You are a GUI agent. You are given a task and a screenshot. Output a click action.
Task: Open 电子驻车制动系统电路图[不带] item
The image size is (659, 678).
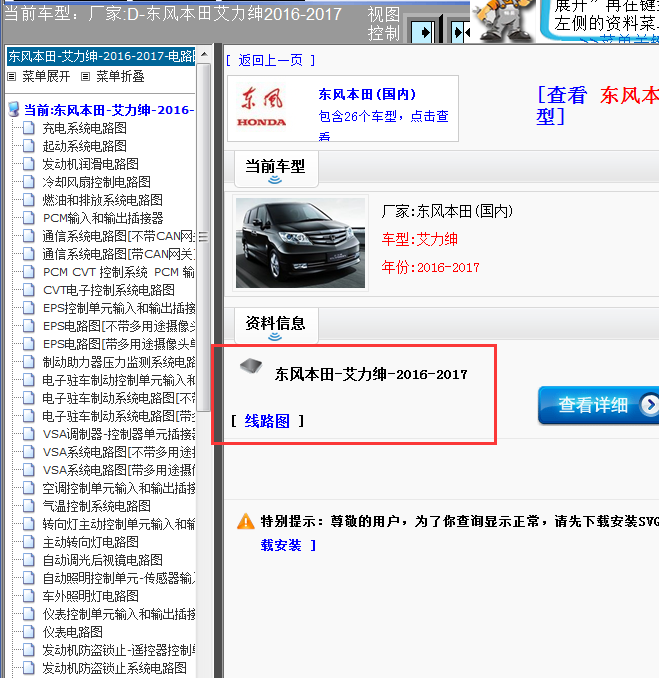point(119,398)
